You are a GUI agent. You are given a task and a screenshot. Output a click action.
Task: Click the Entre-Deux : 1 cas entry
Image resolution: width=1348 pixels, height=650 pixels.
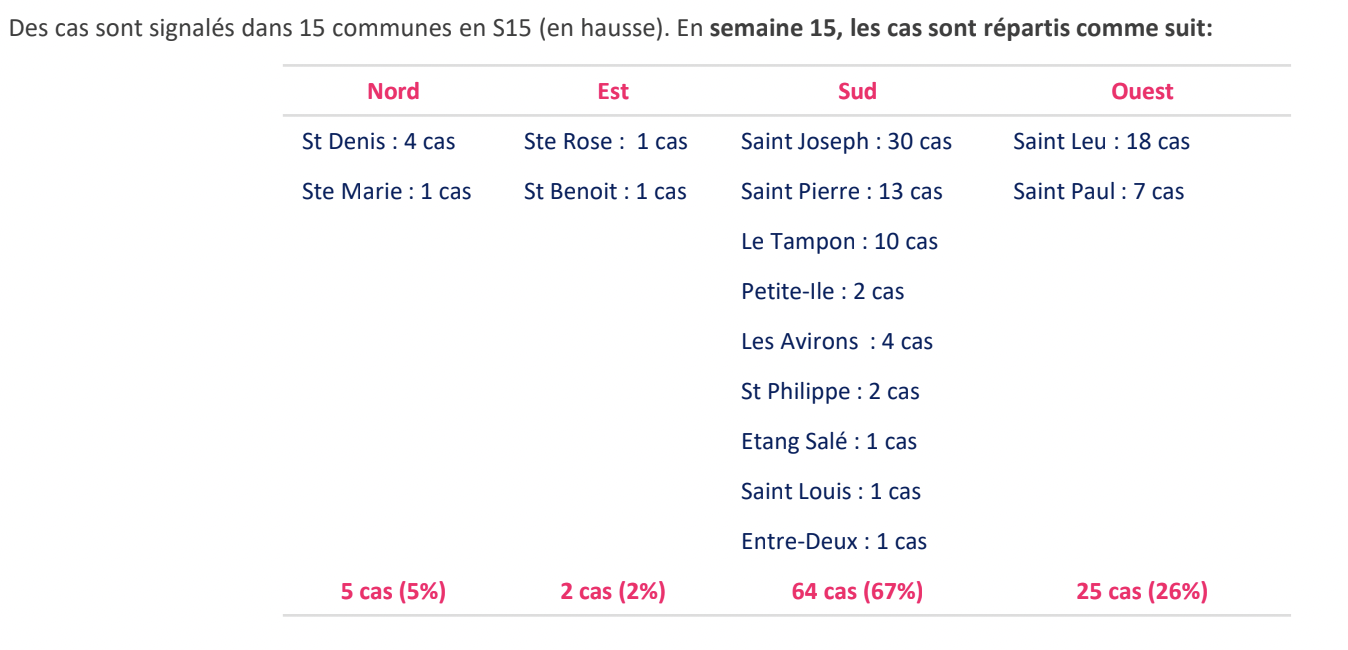point(833,542)
